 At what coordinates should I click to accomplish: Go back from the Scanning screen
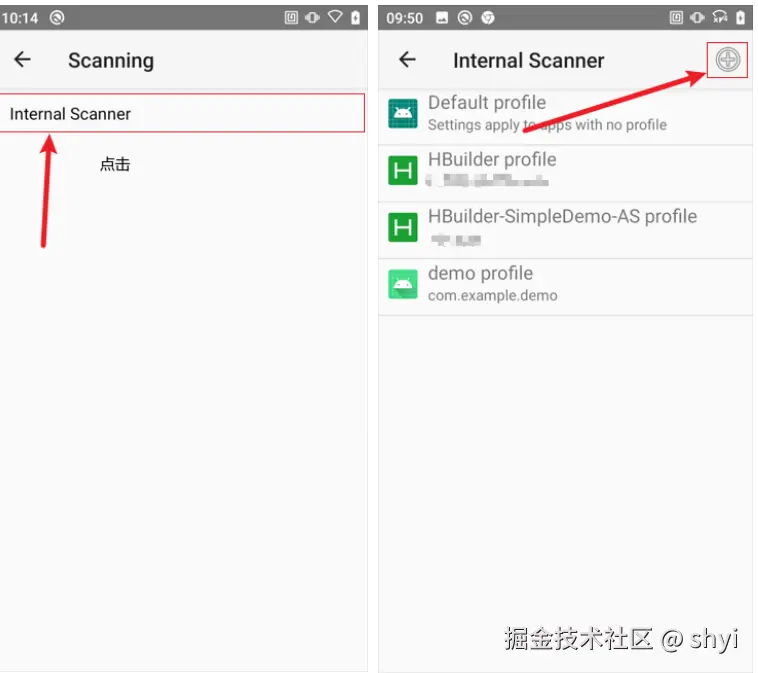click(22, 59)
